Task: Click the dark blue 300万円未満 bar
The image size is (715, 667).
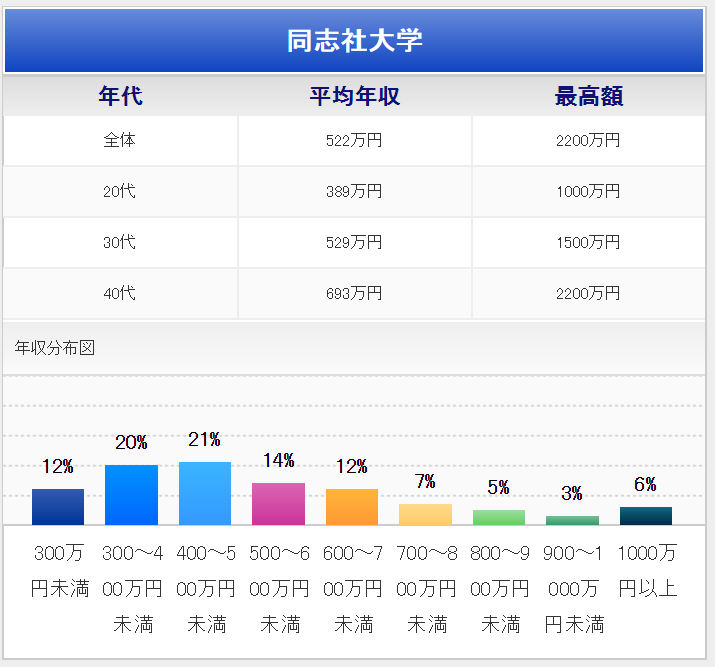Action: click(x=58, y=507)
